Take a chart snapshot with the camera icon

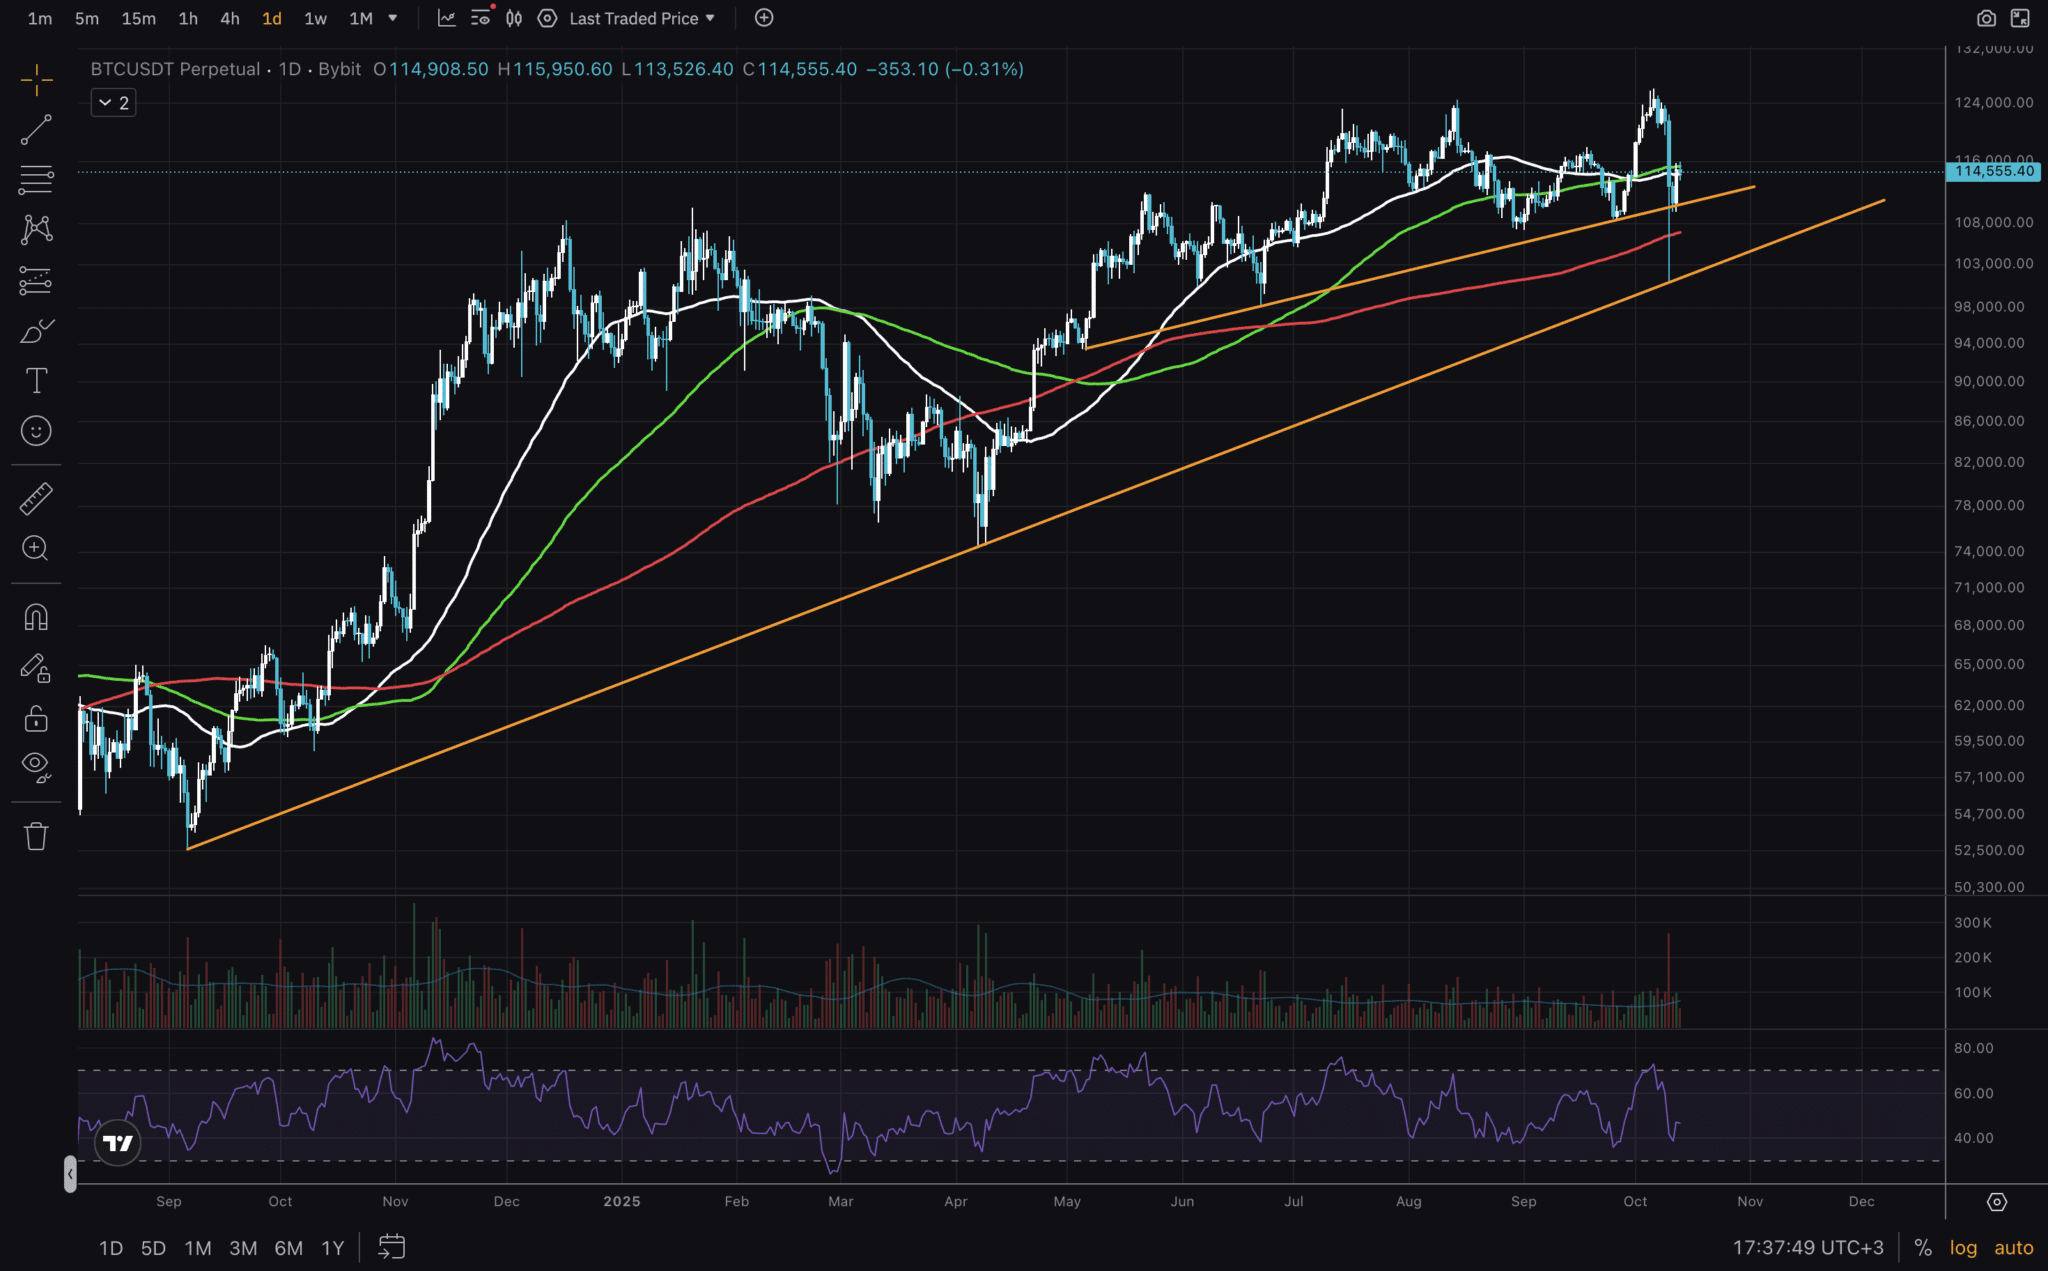pos(1986,18)
